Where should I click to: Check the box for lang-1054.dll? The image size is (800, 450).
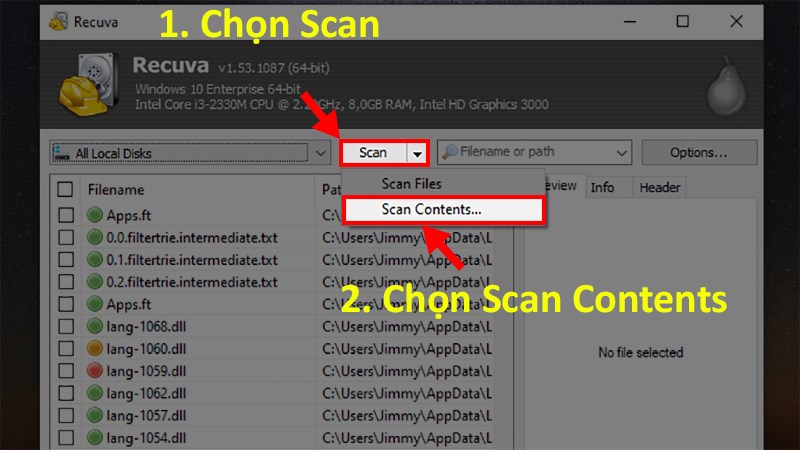tap(66, 437)
